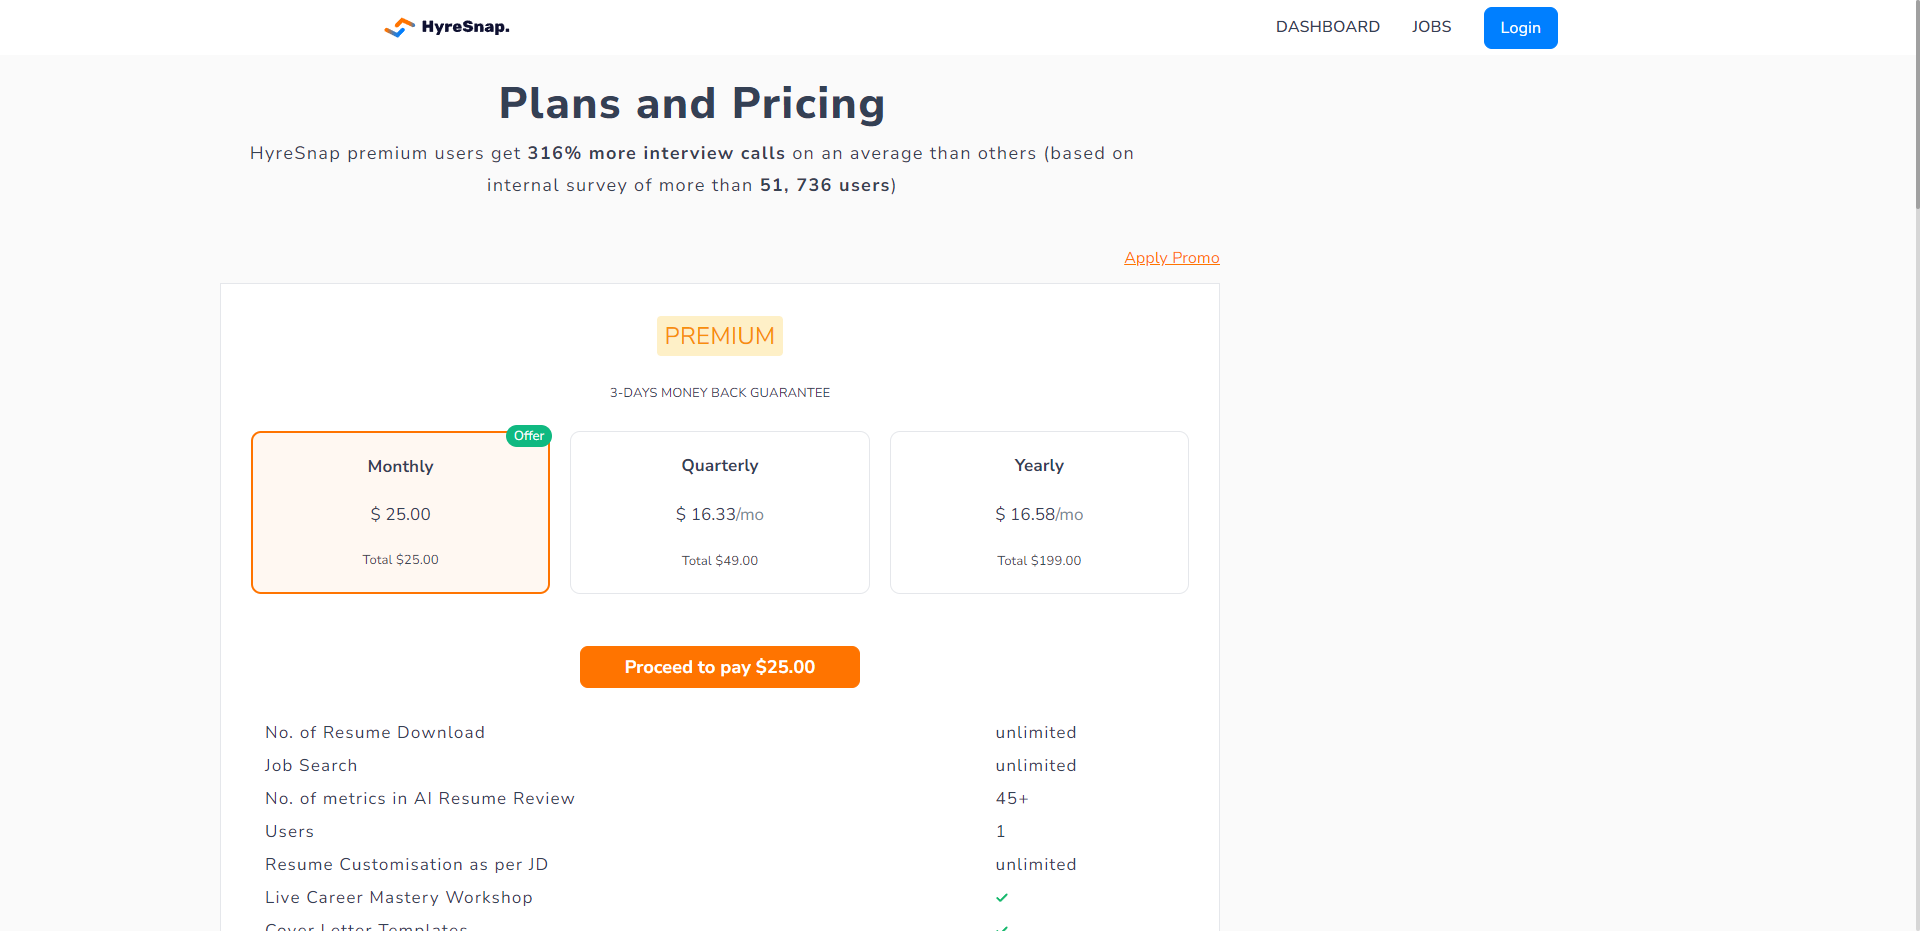
Task: Select the Monthly billing plan card
Action: 400,512
